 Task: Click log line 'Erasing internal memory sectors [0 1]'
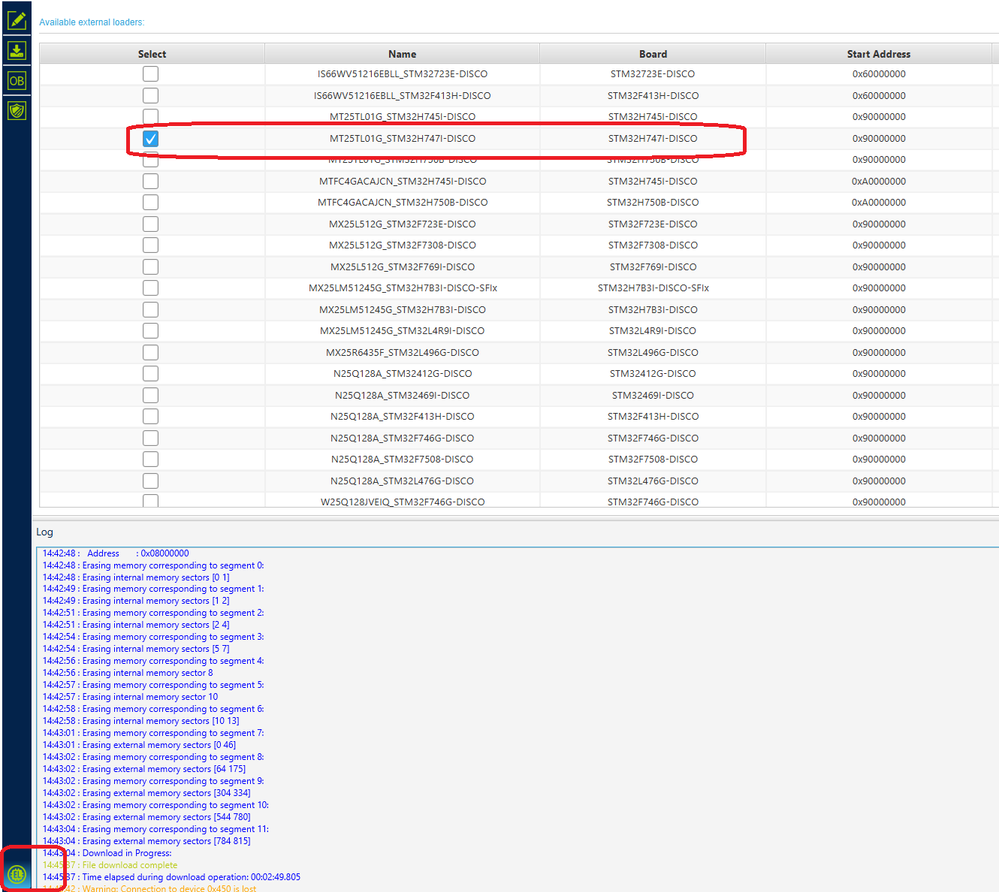click(136, 577)
